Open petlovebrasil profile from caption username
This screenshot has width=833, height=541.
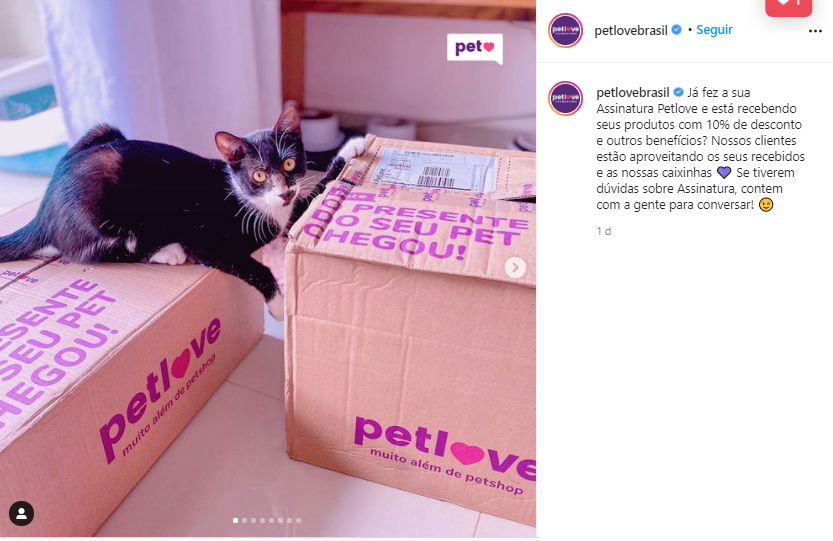pyautogui.click(x=633, y=92)
